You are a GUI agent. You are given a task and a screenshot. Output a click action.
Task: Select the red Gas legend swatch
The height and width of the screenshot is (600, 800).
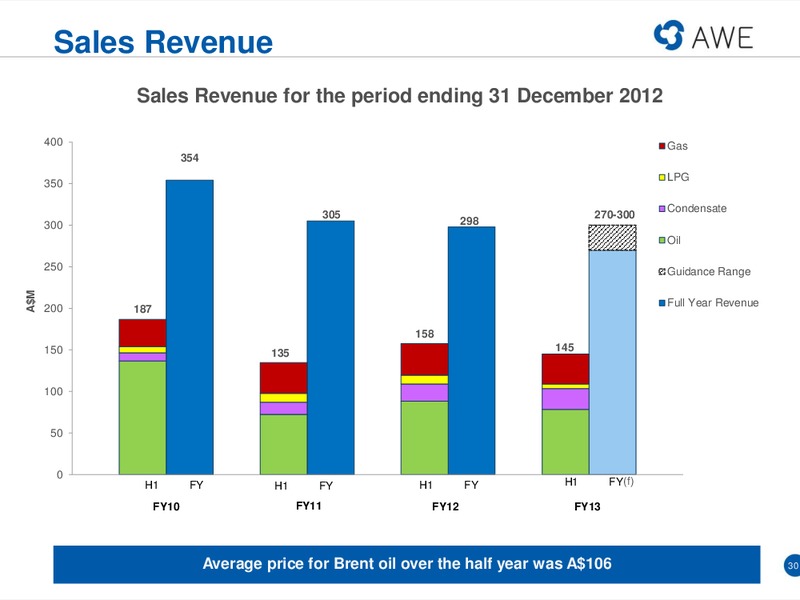click(x=662, y=146)
